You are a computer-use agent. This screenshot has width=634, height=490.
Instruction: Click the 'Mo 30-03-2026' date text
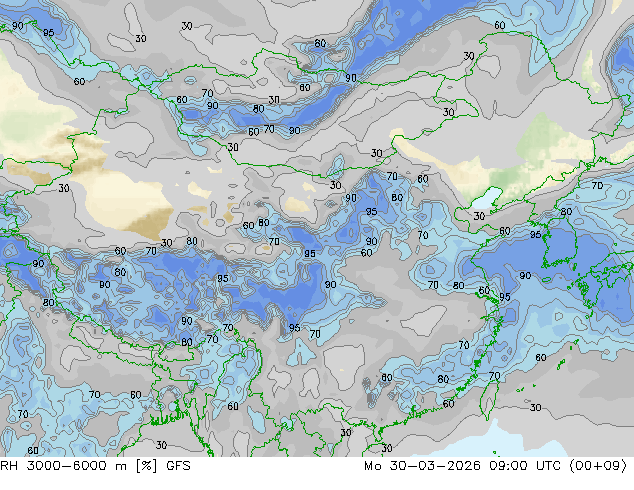pos(422,466)
